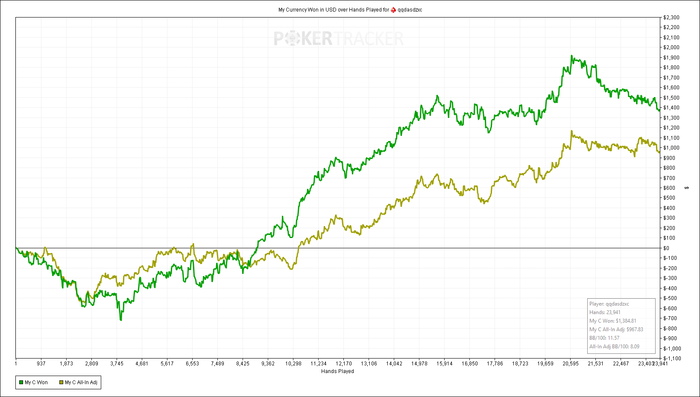Click the red PokerStars icon in chart title

[x=393, y=9]
